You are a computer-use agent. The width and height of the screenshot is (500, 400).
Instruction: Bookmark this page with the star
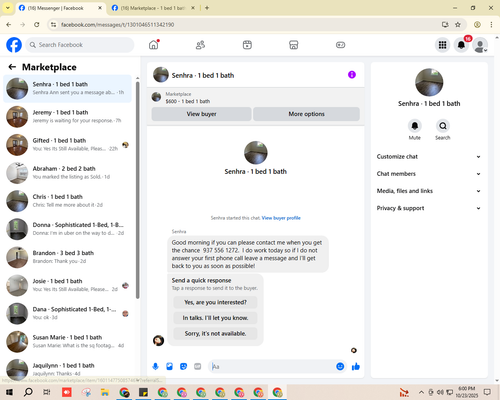click(458, 24)
